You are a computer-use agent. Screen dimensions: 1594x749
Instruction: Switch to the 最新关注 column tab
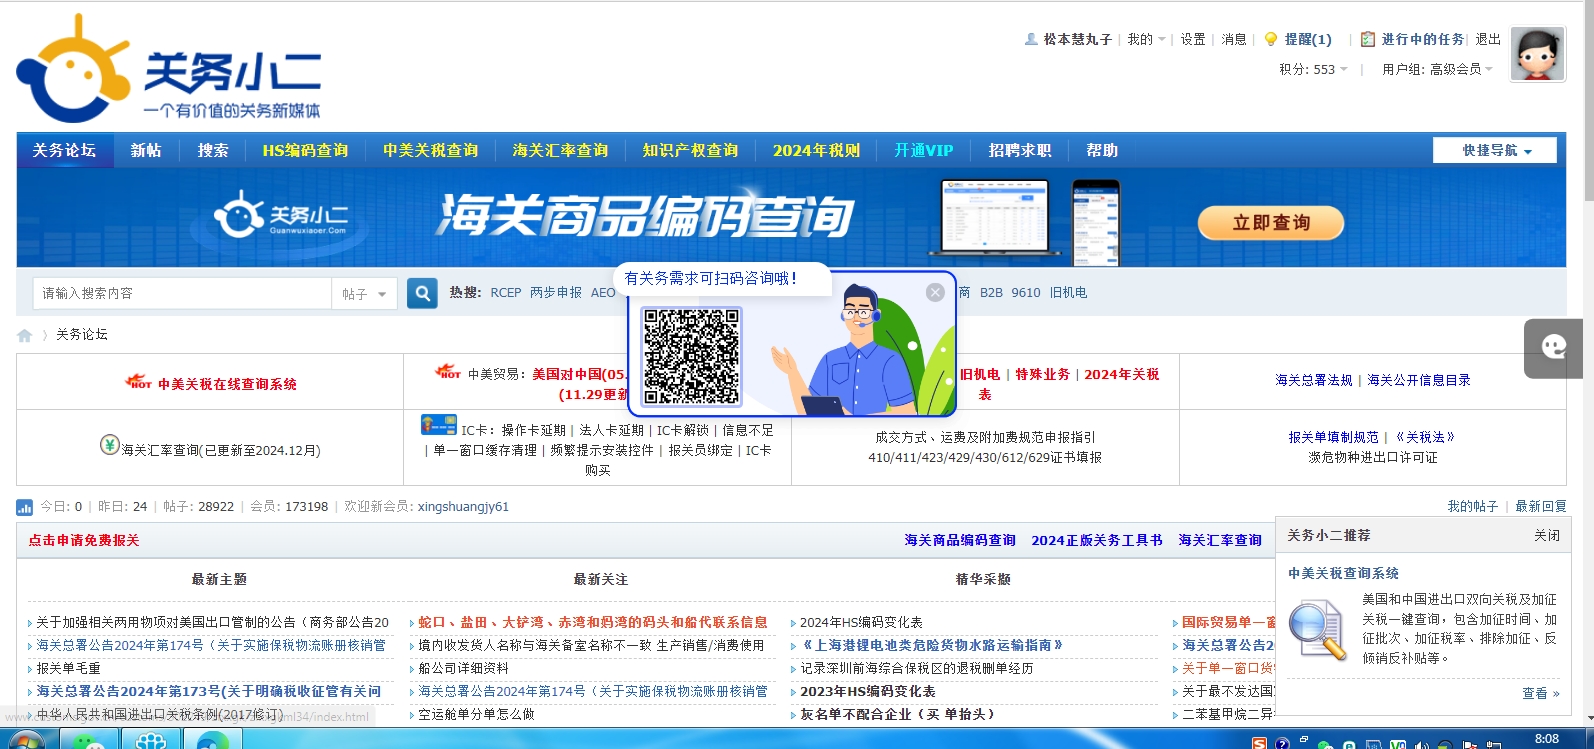point(601,580)
